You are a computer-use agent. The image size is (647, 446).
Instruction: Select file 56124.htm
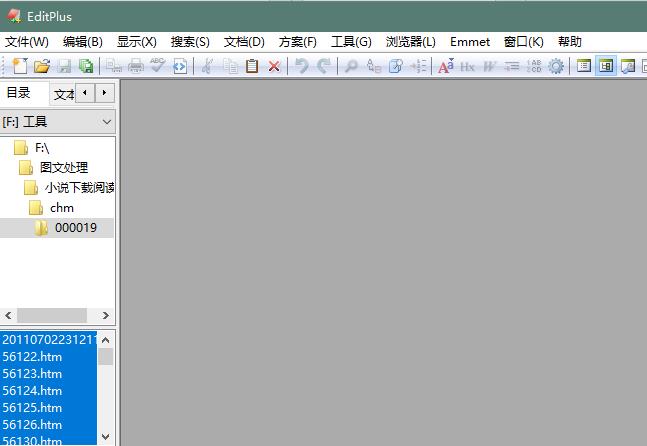[49, 391]
